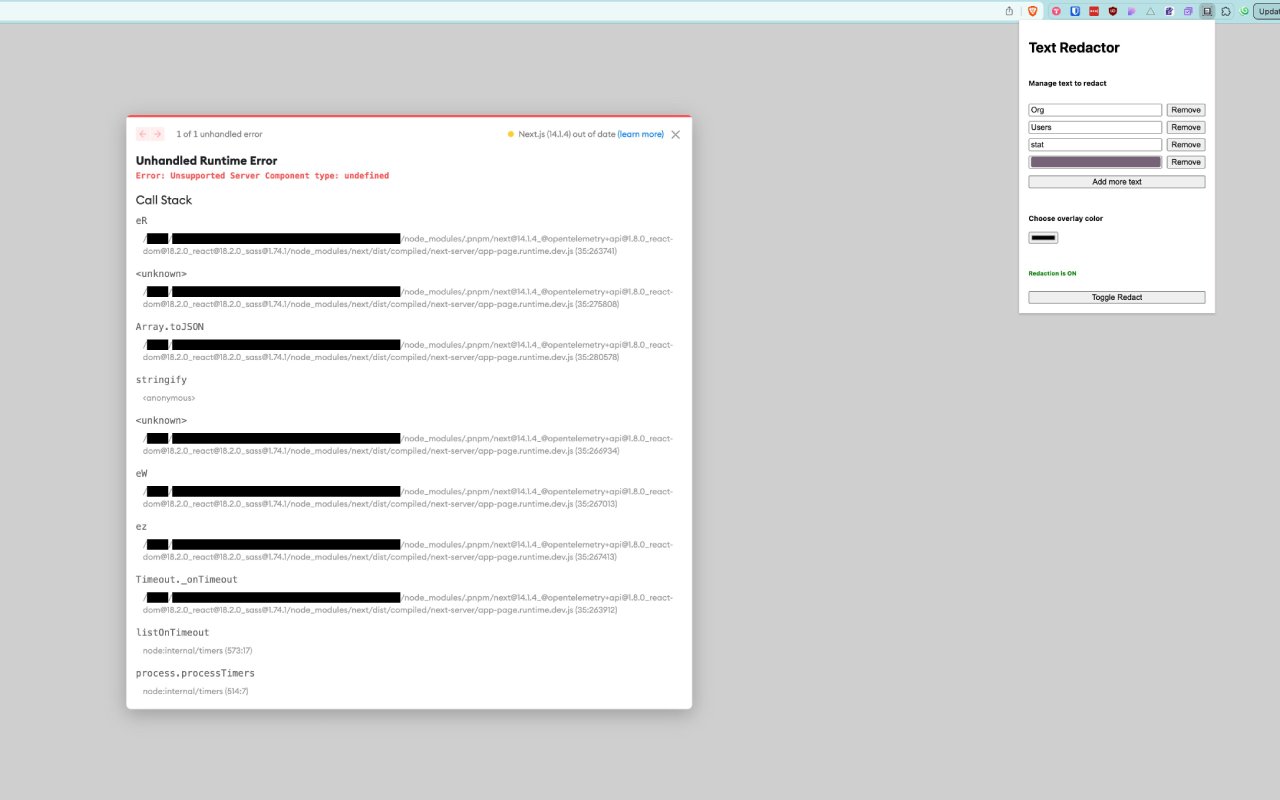Click the 'Redaction is ON' status text

1052,273
